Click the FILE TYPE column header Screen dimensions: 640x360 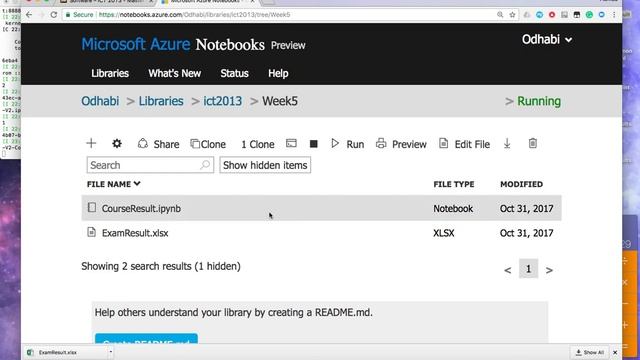click(x=454, y=184)
